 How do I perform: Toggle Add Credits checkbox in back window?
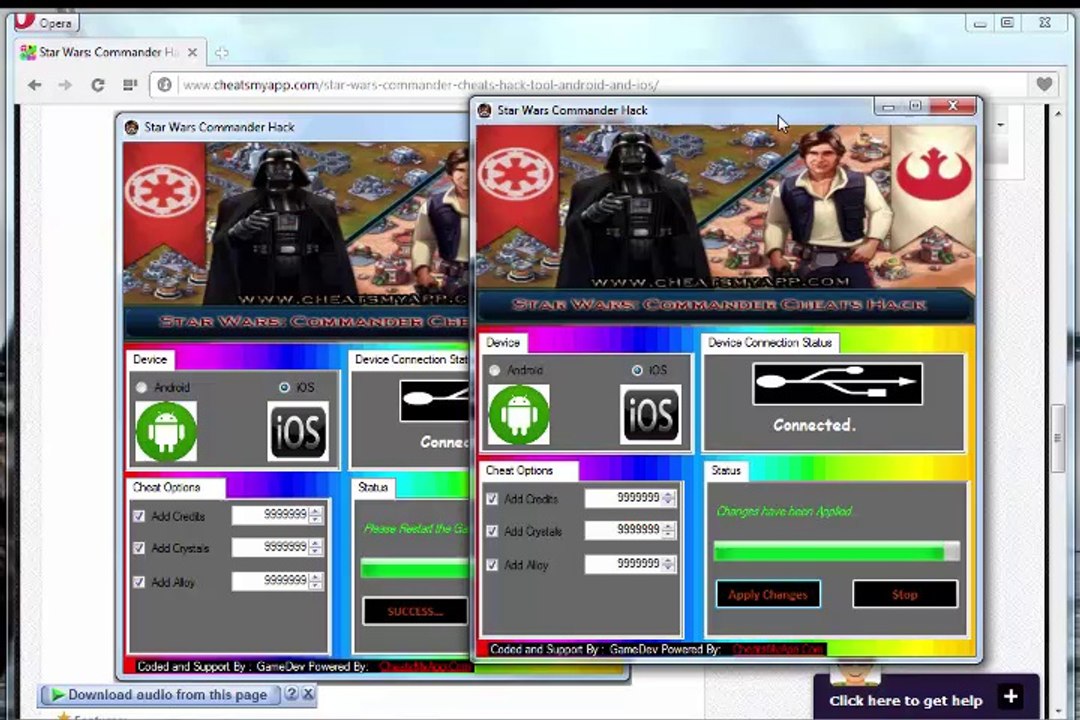138,516
